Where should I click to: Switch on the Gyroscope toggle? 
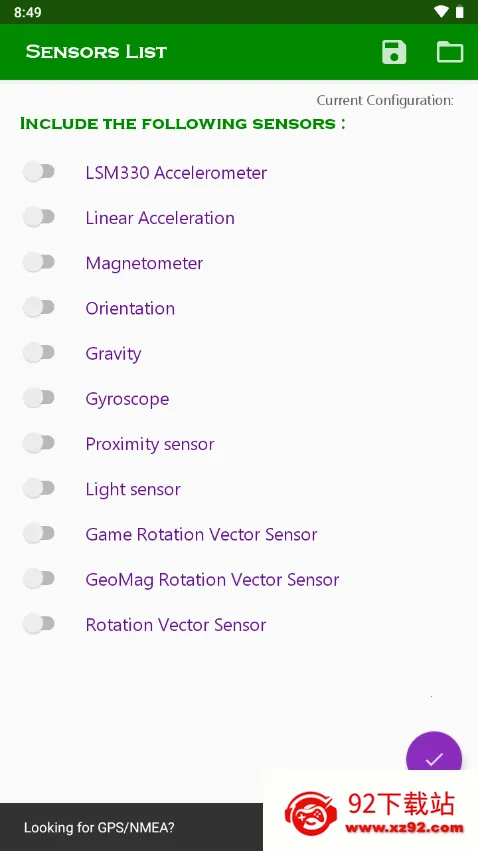(x=39, y=398)
